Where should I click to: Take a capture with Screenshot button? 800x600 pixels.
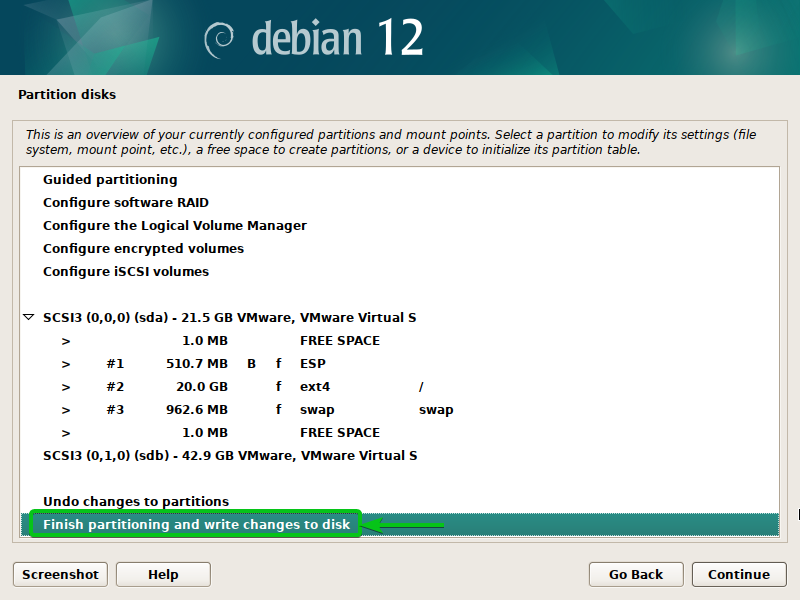coord(61,574)
